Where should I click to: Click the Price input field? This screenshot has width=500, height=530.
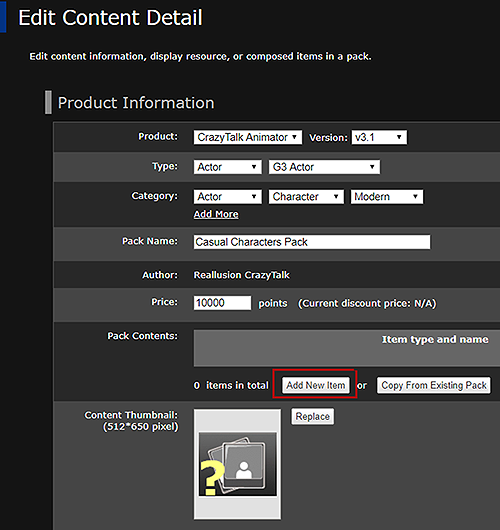[x=222, y=303]
